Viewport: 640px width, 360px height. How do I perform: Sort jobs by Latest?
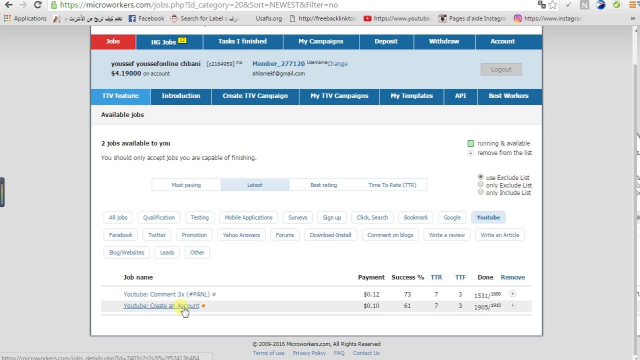click(x=255, y=185)
